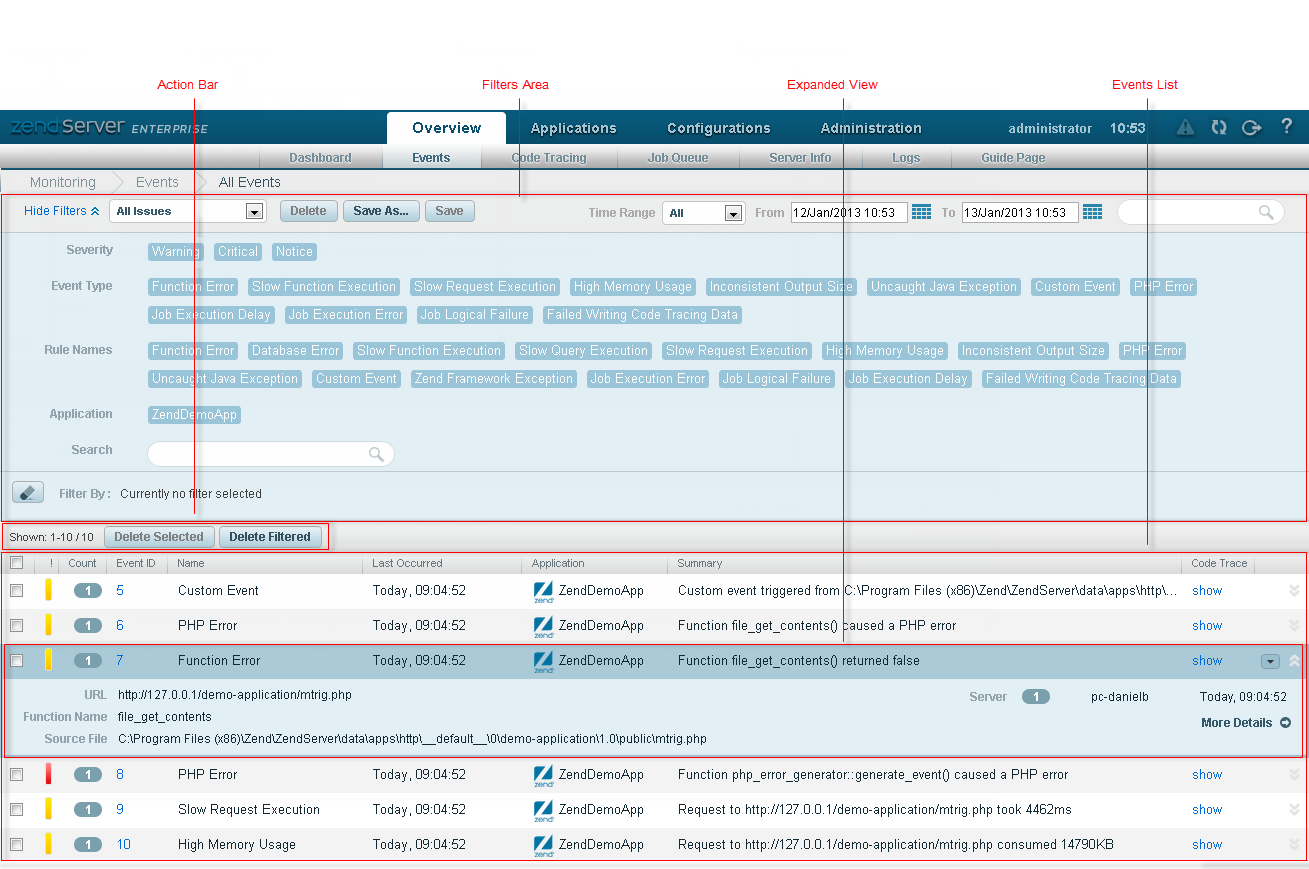Tick the checkbox for Custom Event row

click(x=16, y=591)
